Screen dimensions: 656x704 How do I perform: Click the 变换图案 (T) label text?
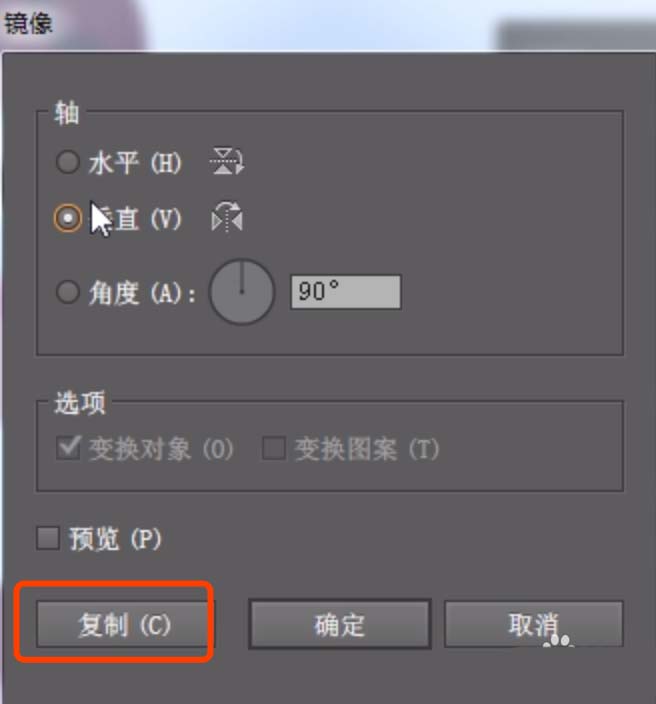(367, 449)
